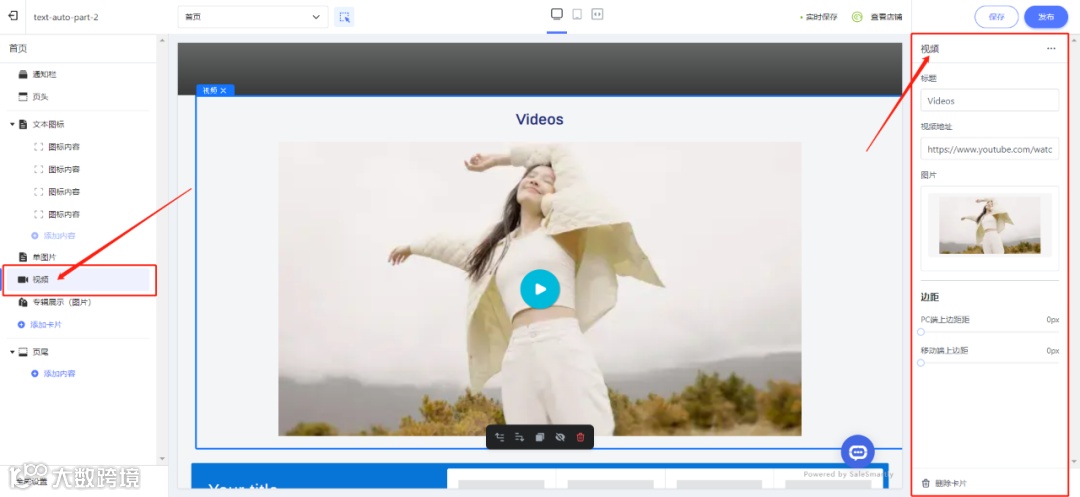Adjust the 移动端上边距 slider handle

pos(921,363)
